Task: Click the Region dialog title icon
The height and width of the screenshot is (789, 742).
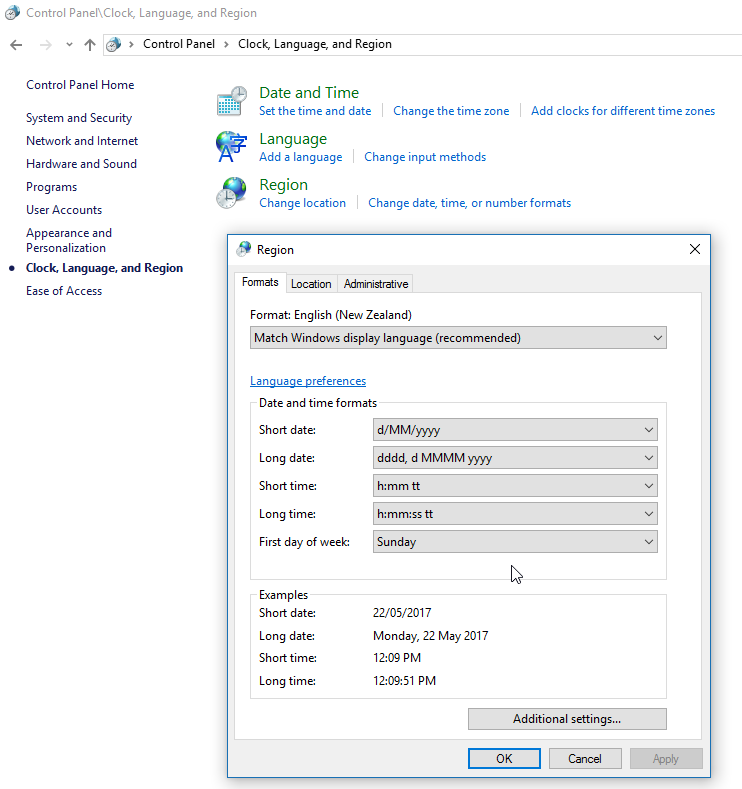Action: [244, 249]
